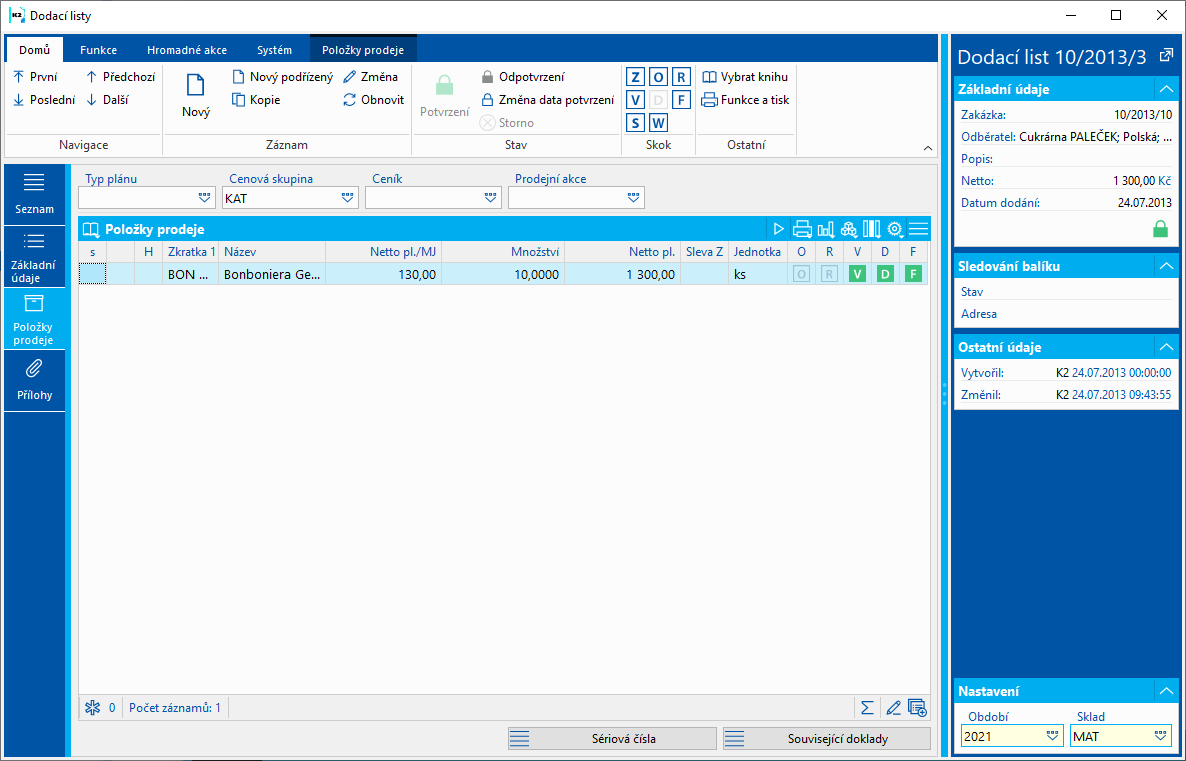
Task: Click the R jump icon in Skok group
Action: click(x=681, y=76)
